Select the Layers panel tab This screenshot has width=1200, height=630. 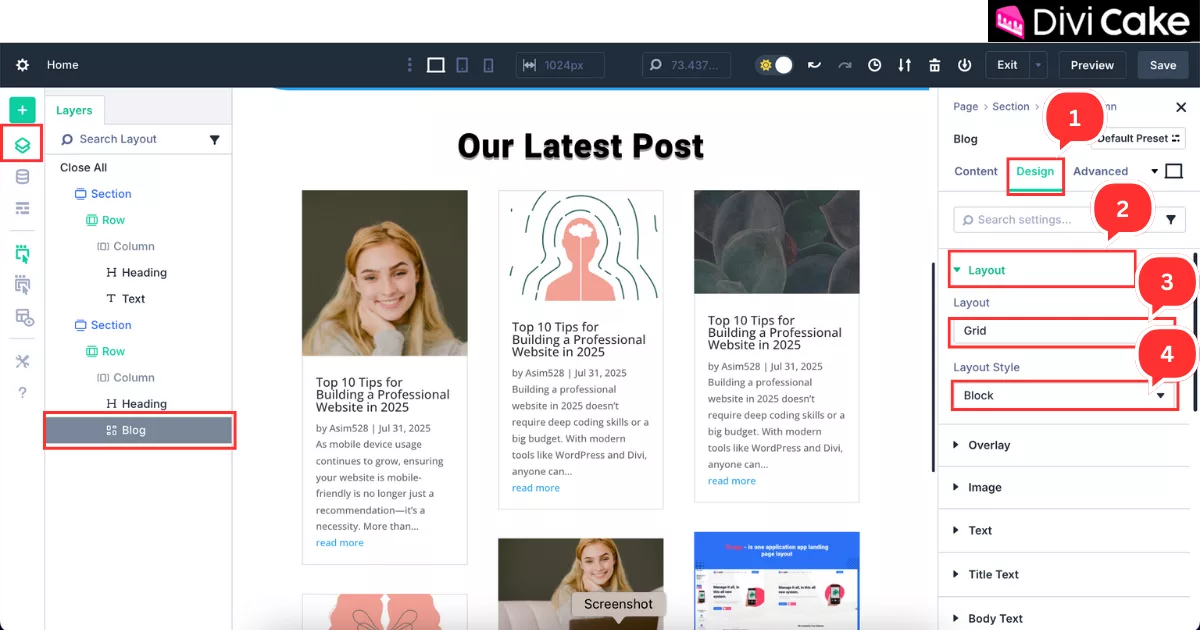[x=74, y=111]
